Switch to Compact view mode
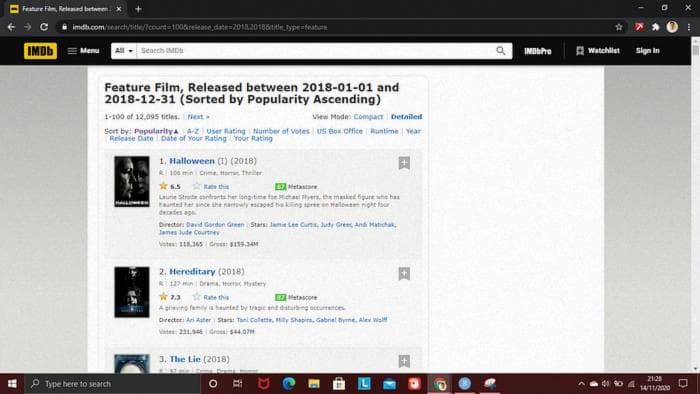Image resolution: width=700 pixels, height=394 pixels. click(368, 116)
